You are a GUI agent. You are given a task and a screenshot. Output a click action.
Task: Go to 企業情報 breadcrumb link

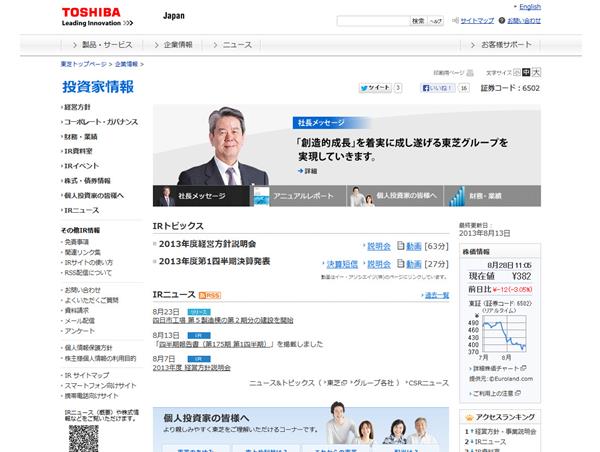[x=126, y=64]
